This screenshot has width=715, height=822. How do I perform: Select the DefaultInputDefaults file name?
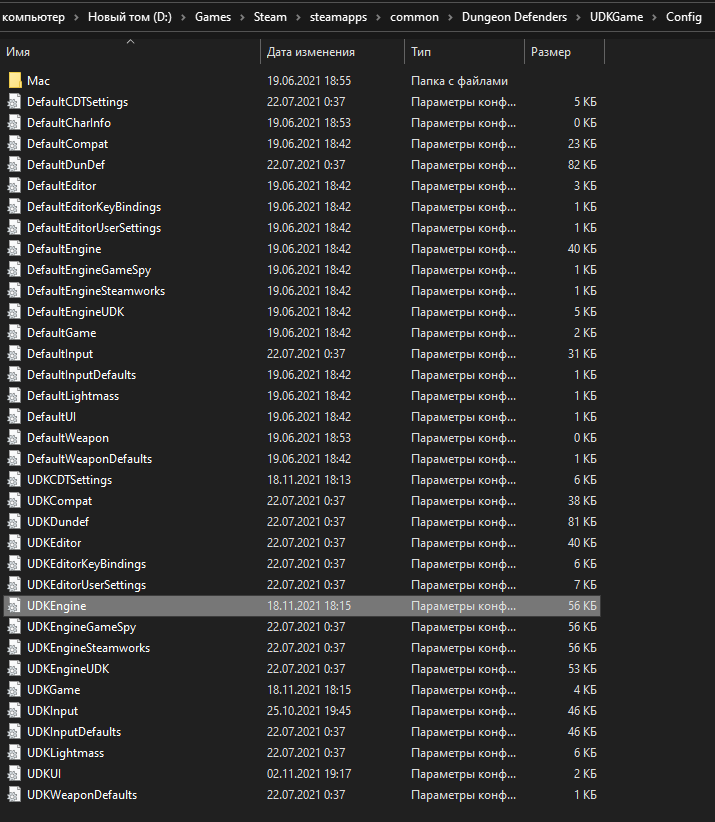click(x=81, y=375)
